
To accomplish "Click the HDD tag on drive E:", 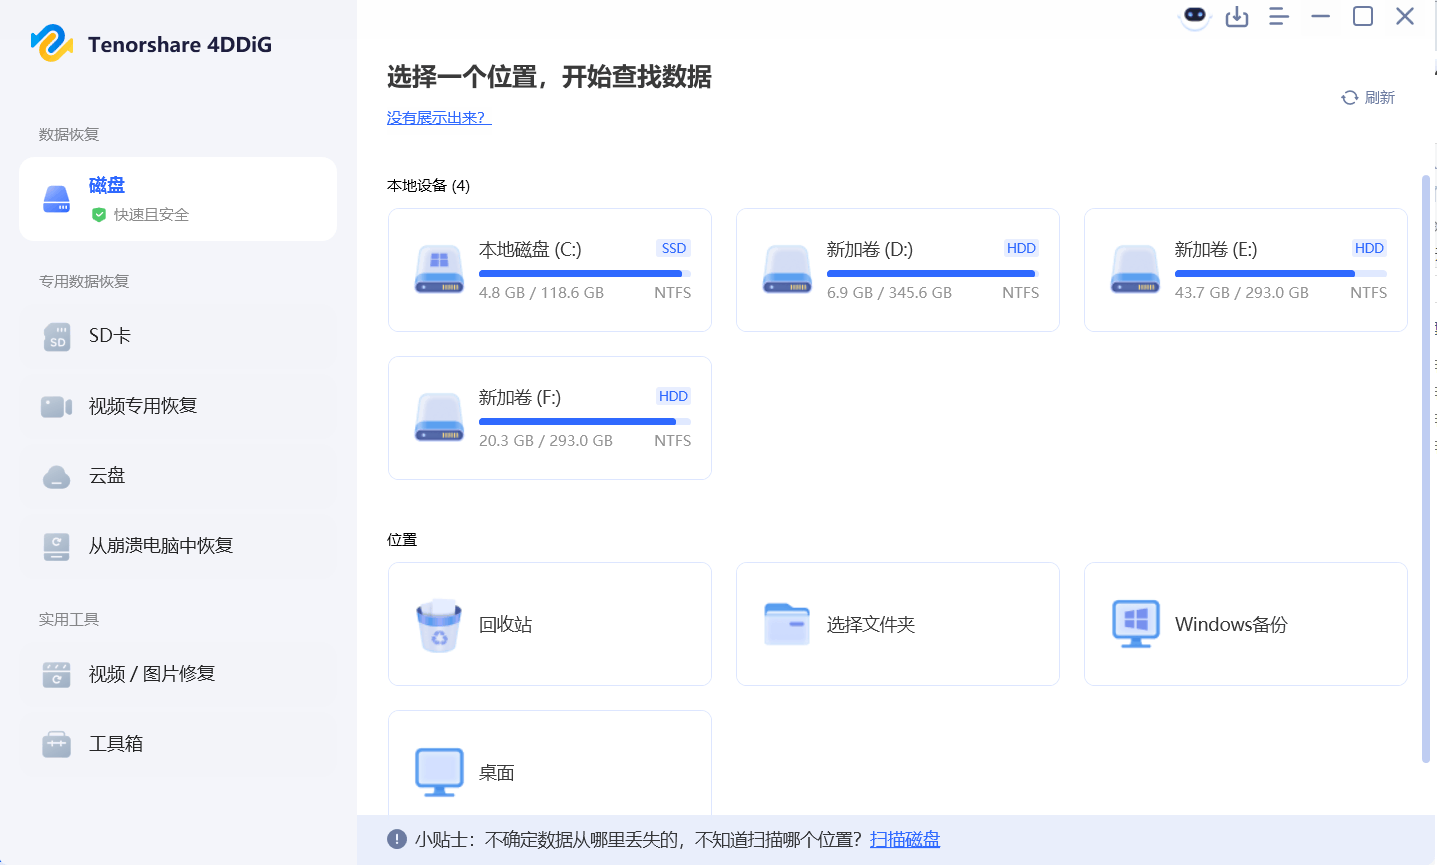I will tap(1369, 248).
